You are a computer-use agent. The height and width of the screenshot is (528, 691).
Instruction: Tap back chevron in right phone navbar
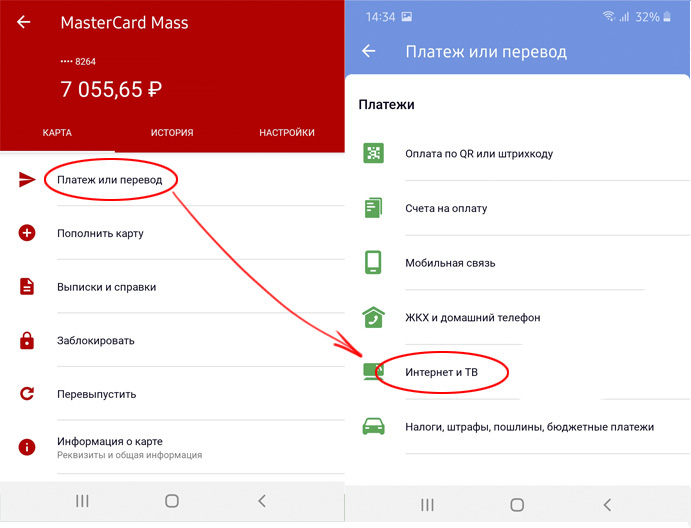607,505
